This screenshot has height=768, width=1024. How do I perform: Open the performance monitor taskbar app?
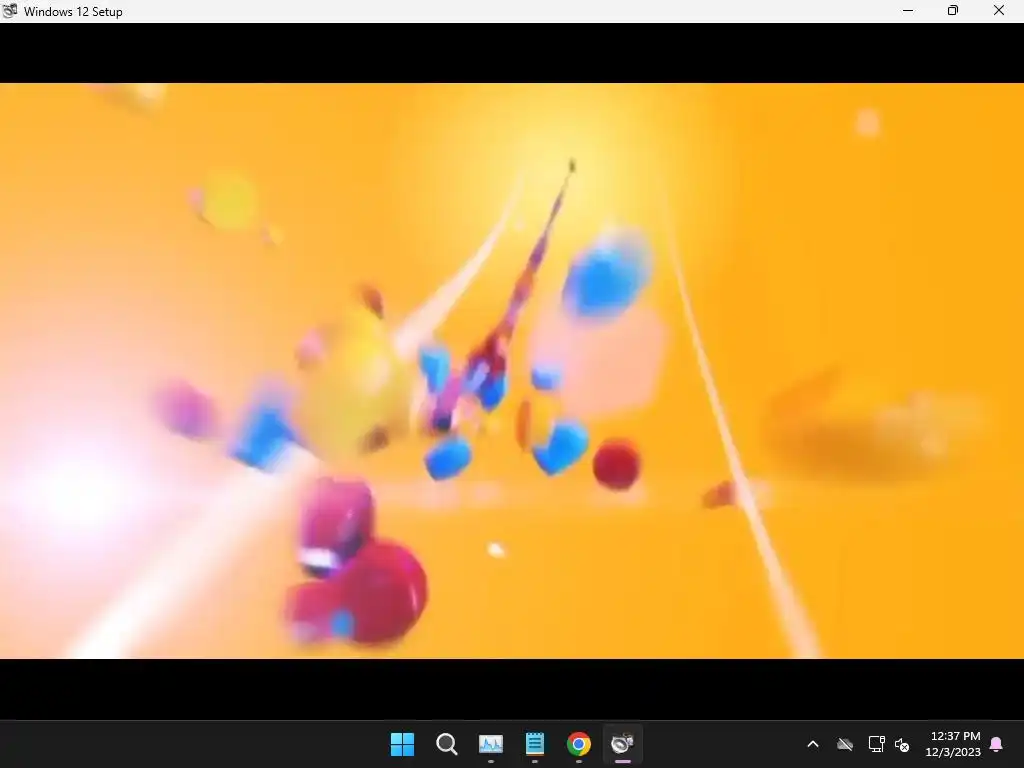(x=490, y=744)
